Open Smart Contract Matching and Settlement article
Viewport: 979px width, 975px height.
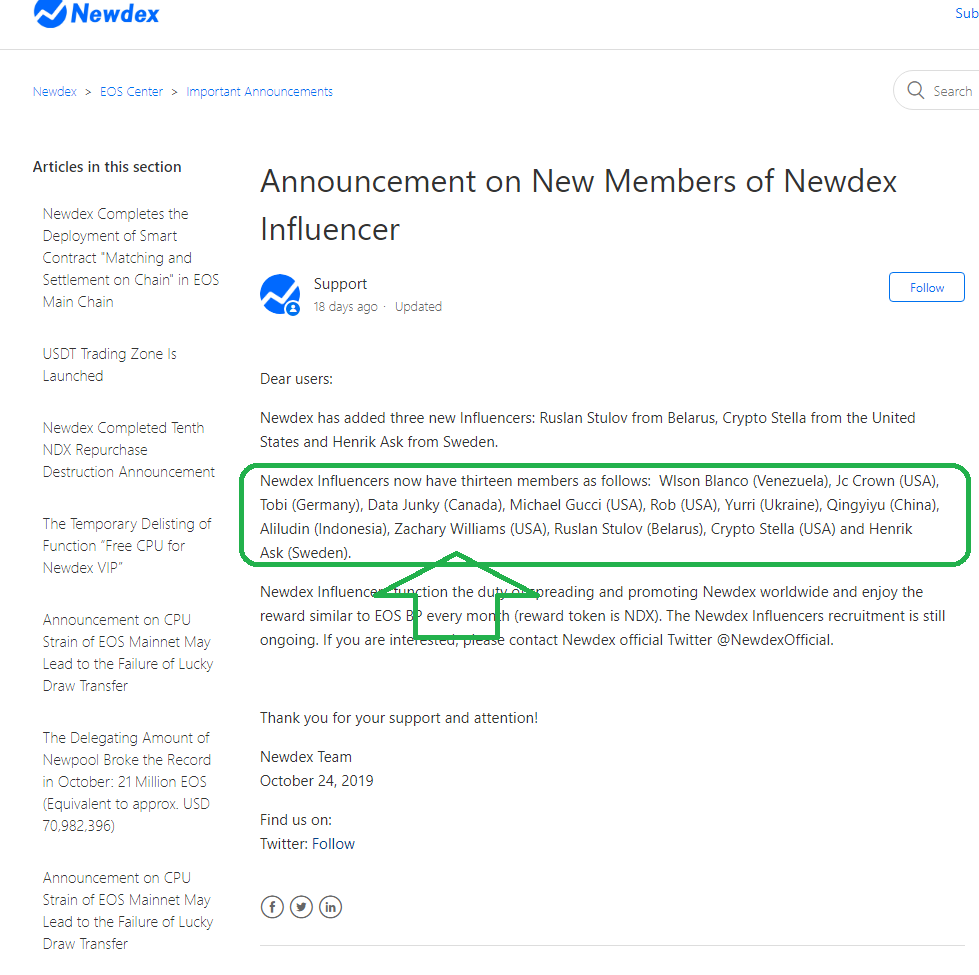coord(130,258)
